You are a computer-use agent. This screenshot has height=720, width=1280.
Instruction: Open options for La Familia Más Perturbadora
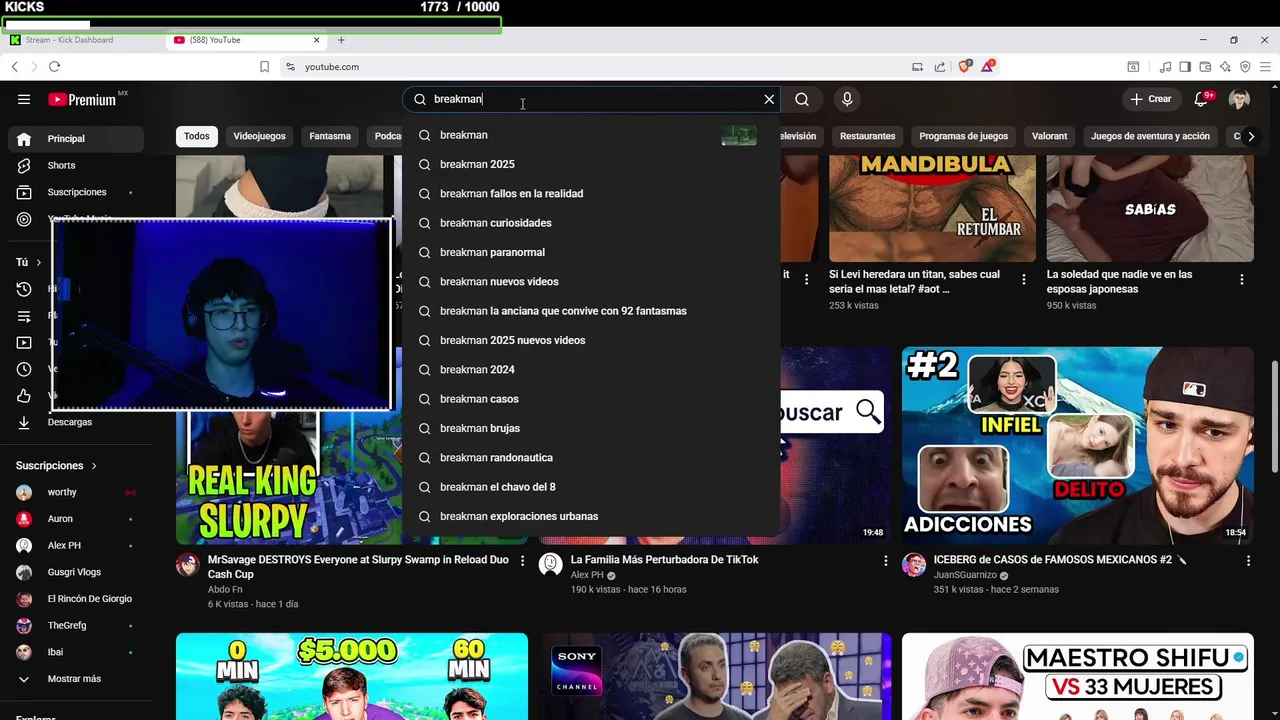click(885, 561)
